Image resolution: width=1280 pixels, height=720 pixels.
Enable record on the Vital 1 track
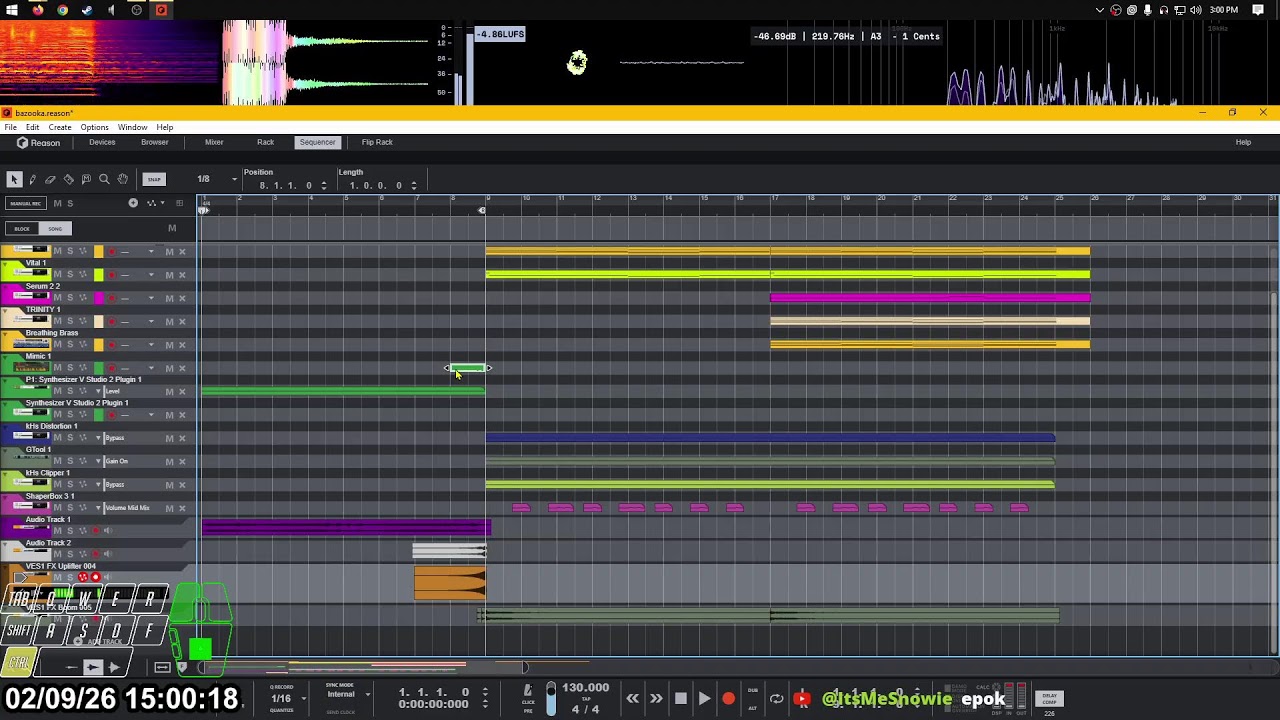tap(111, 274)
